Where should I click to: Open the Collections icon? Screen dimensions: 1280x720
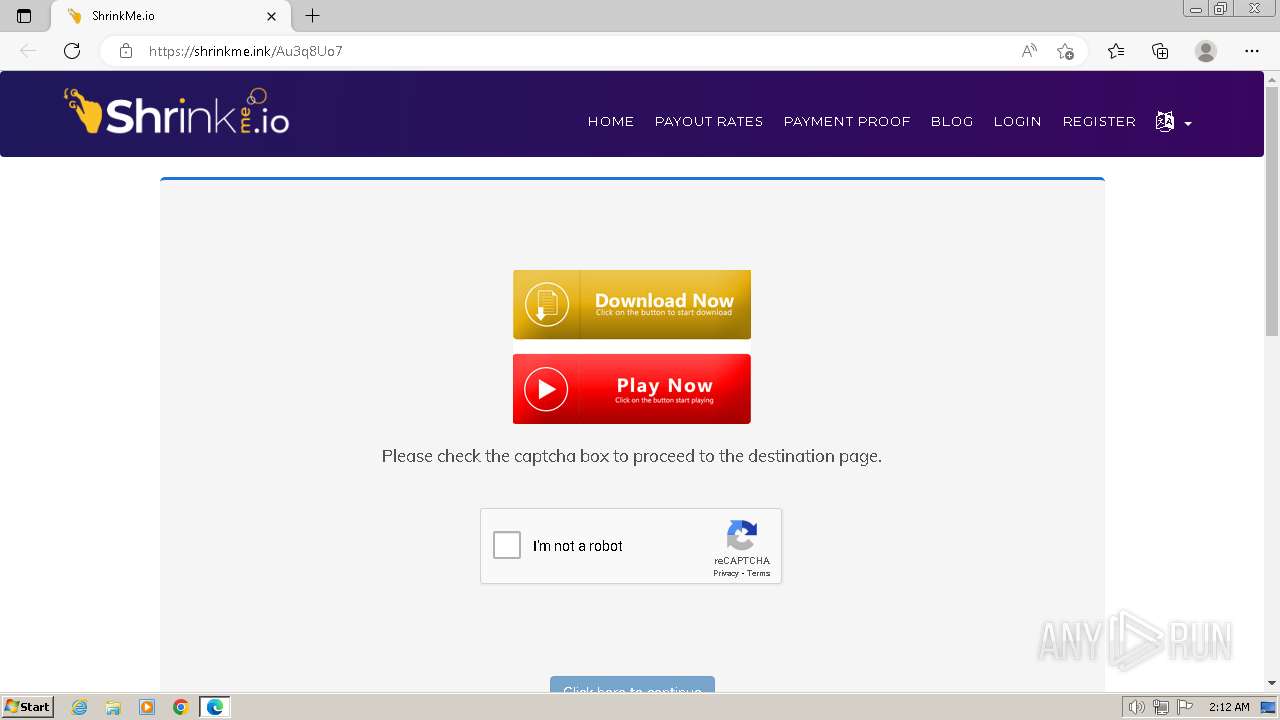(x=1160, y=51)
